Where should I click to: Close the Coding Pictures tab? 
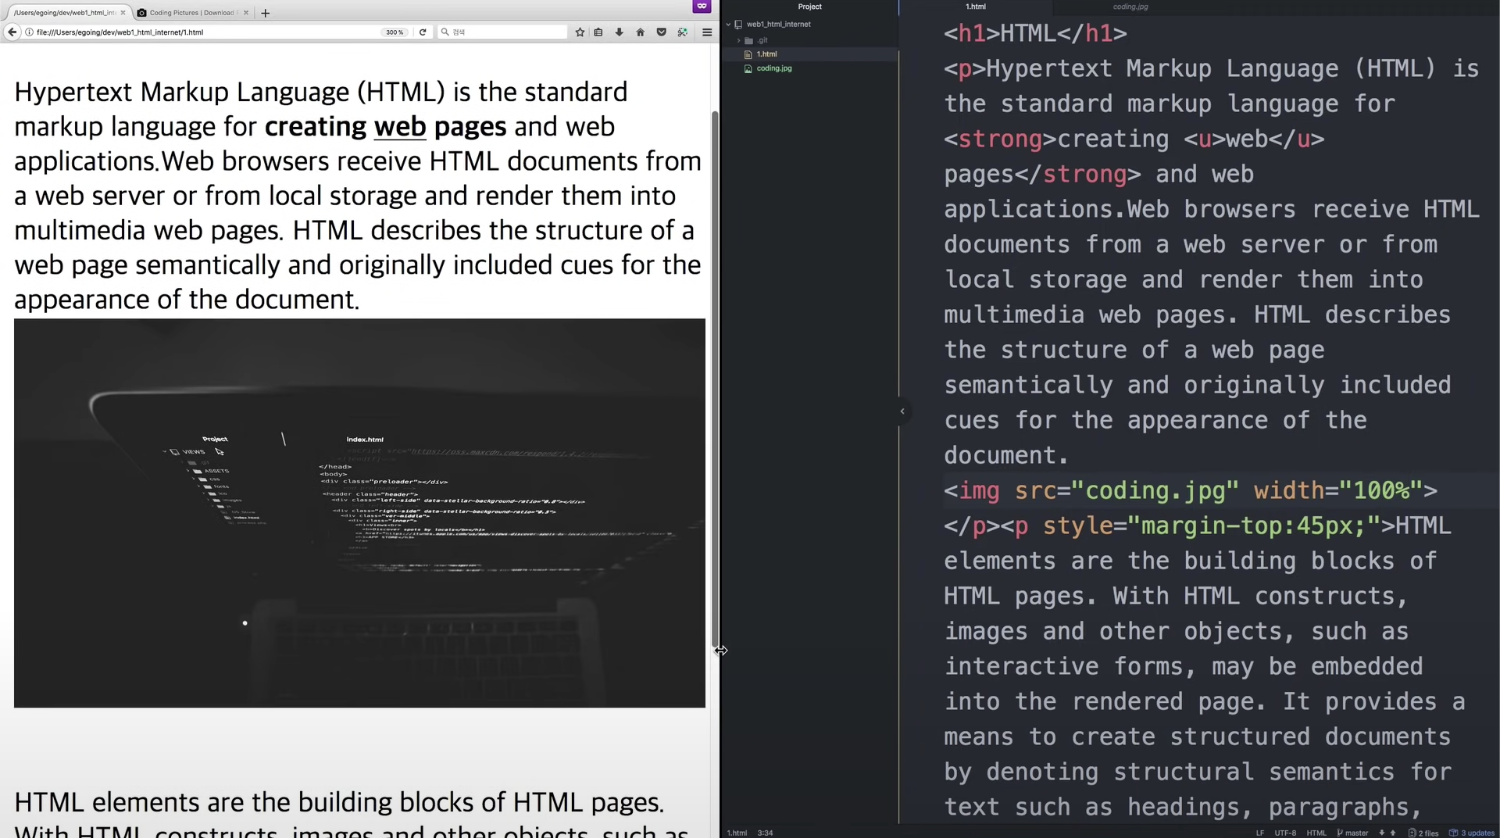pos(246,13)
